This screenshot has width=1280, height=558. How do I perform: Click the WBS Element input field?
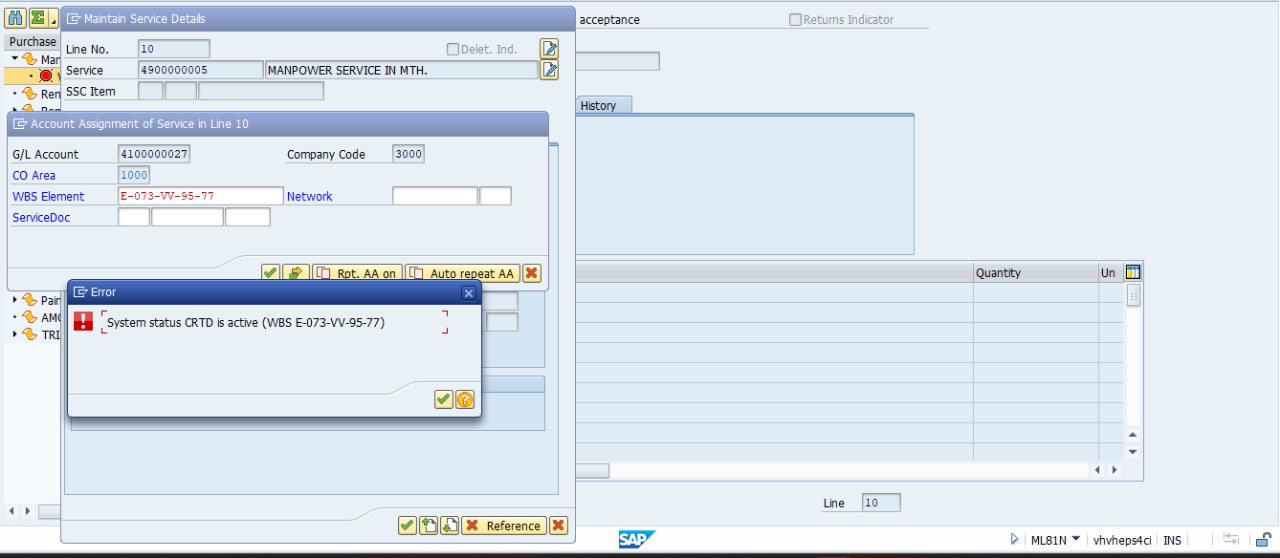200,196
